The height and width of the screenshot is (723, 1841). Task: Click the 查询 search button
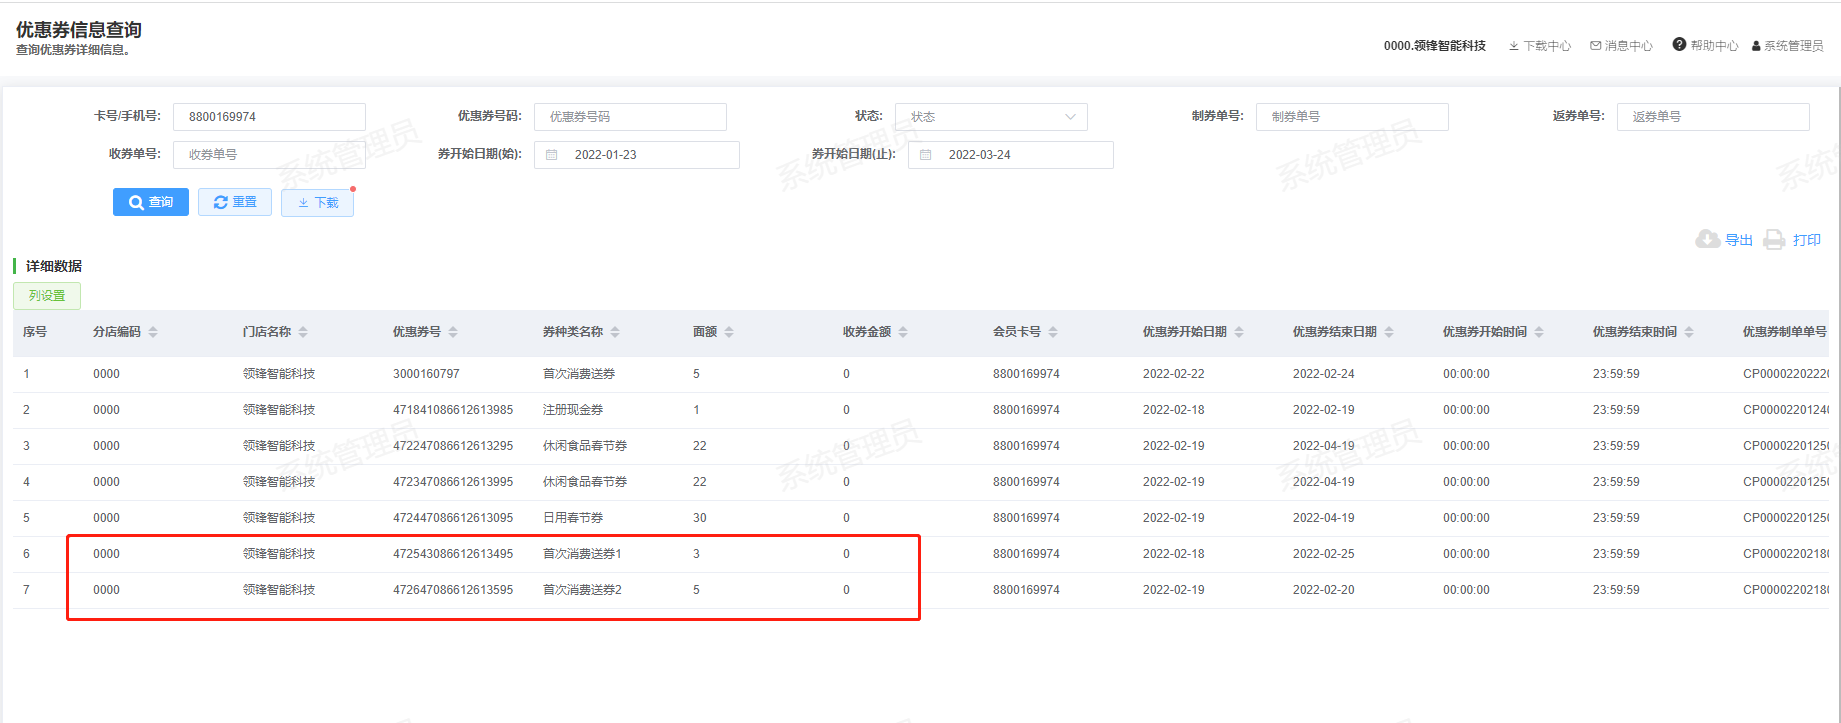click(151, 202)
